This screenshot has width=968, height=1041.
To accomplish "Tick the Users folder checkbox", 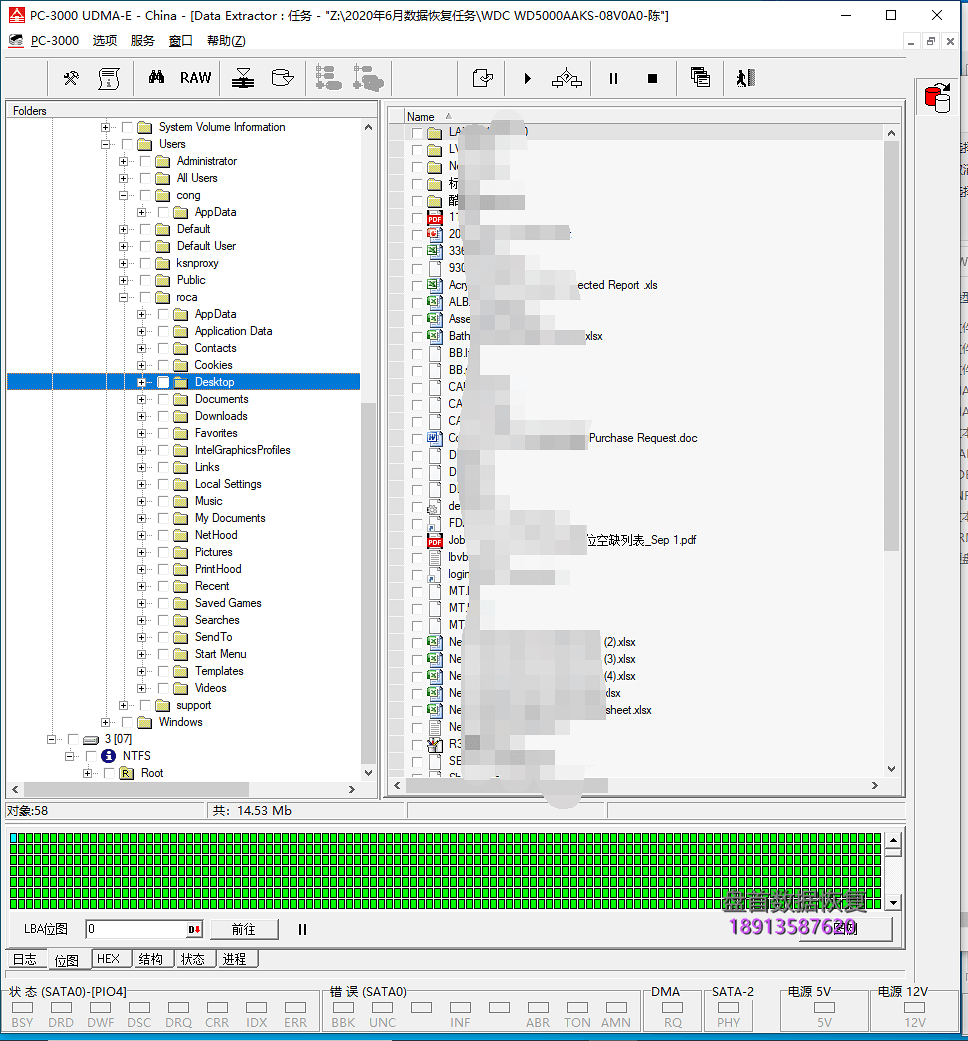I will click(127, 144).
